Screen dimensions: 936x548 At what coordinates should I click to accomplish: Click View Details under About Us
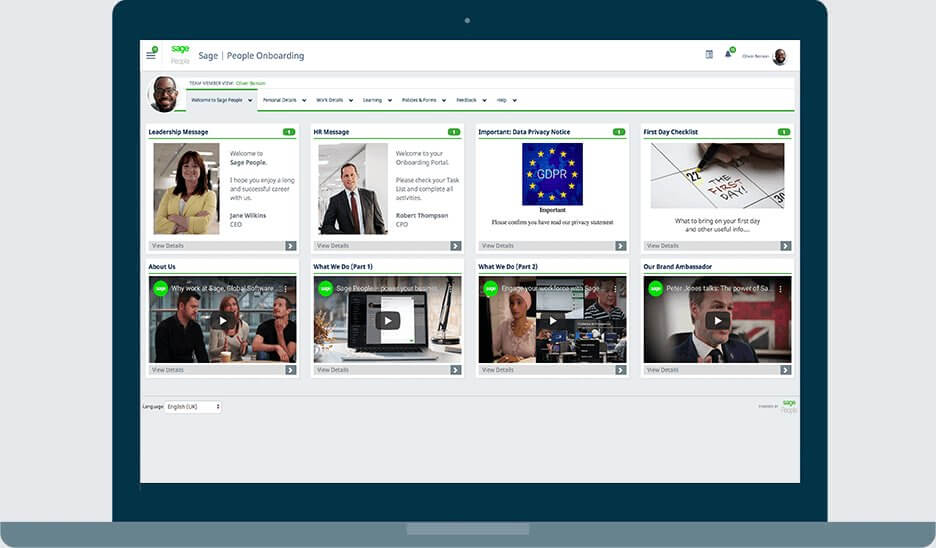[168, 370]
